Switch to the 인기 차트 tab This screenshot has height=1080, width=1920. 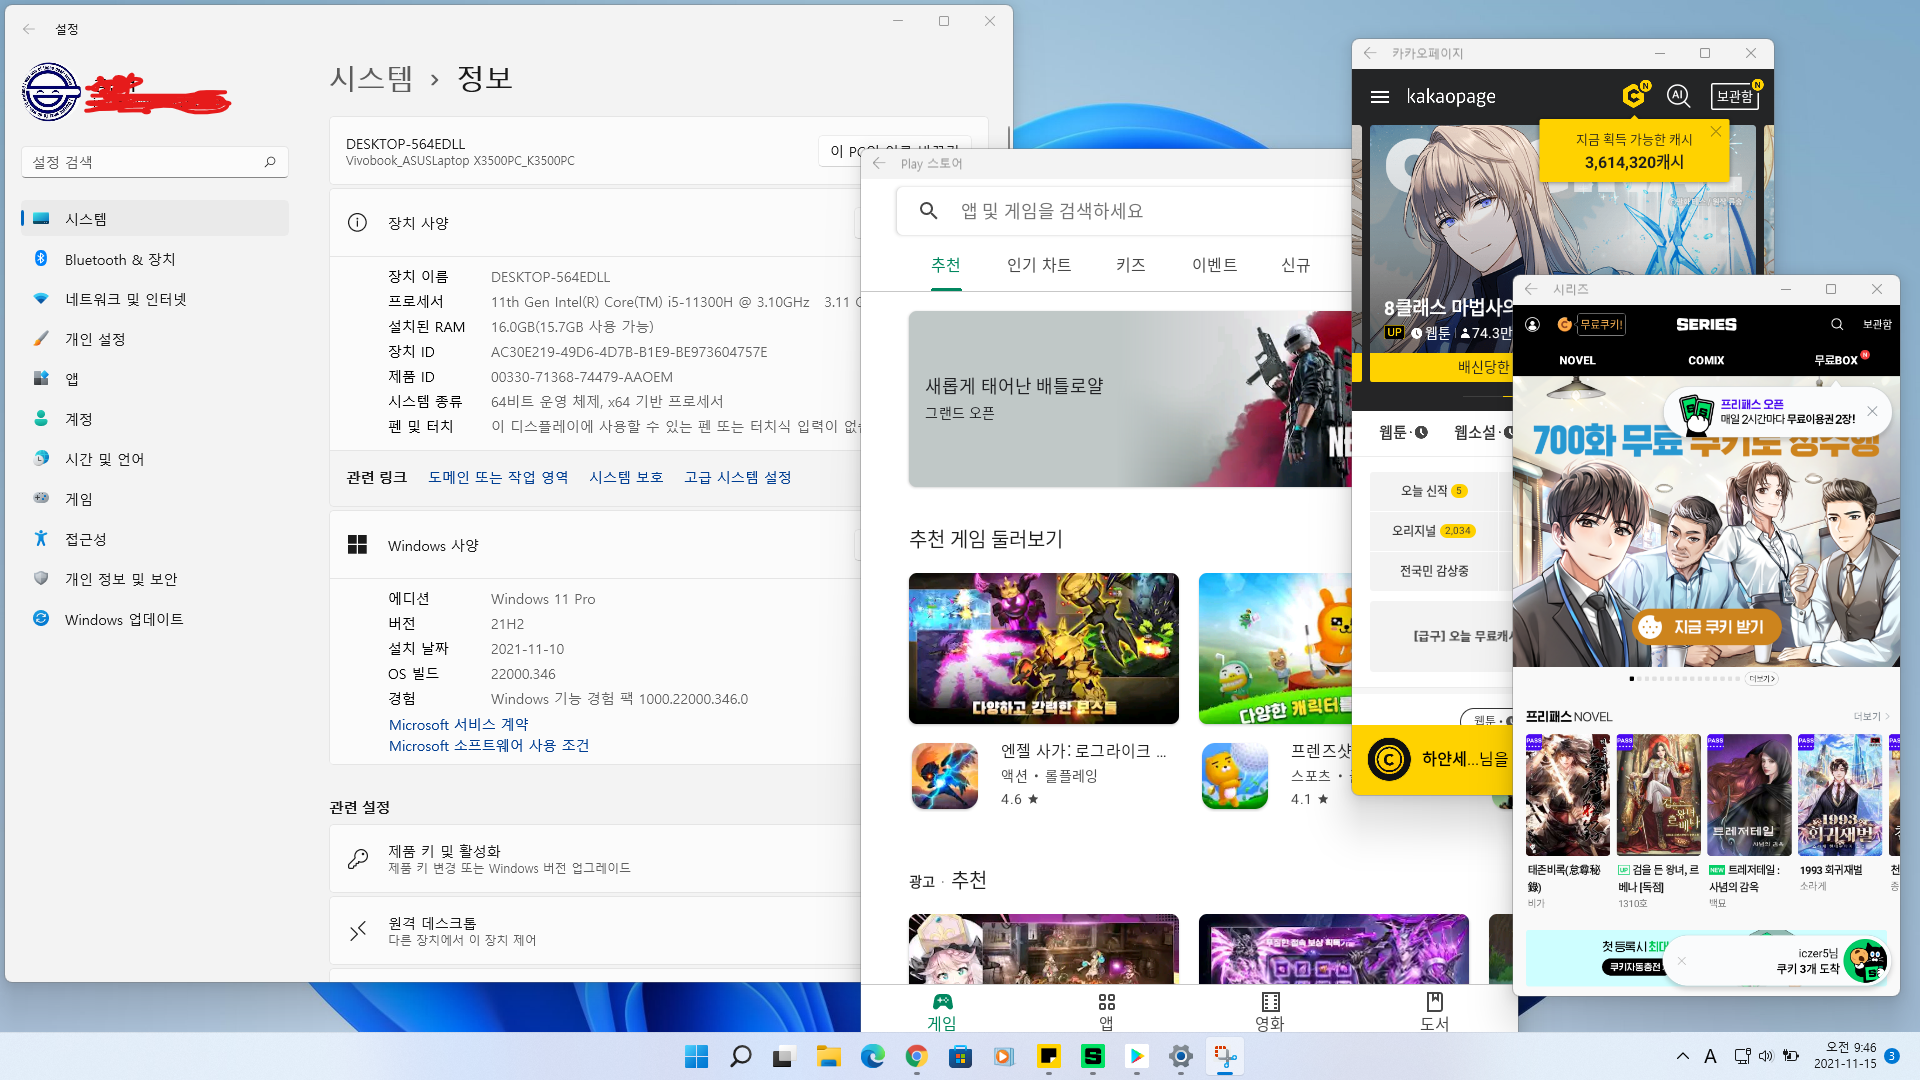click(x=1039, y=265)
